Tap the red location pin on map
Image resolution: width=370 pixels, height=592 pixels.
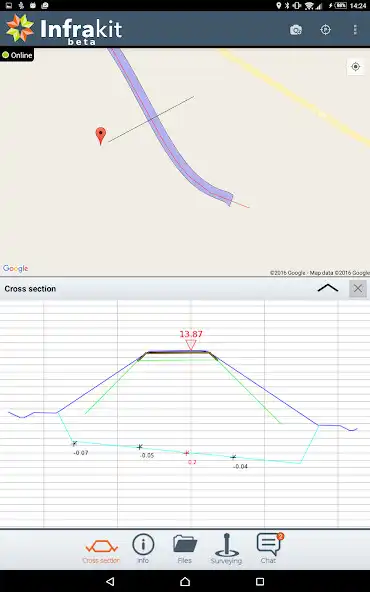(x=100, y=136)
